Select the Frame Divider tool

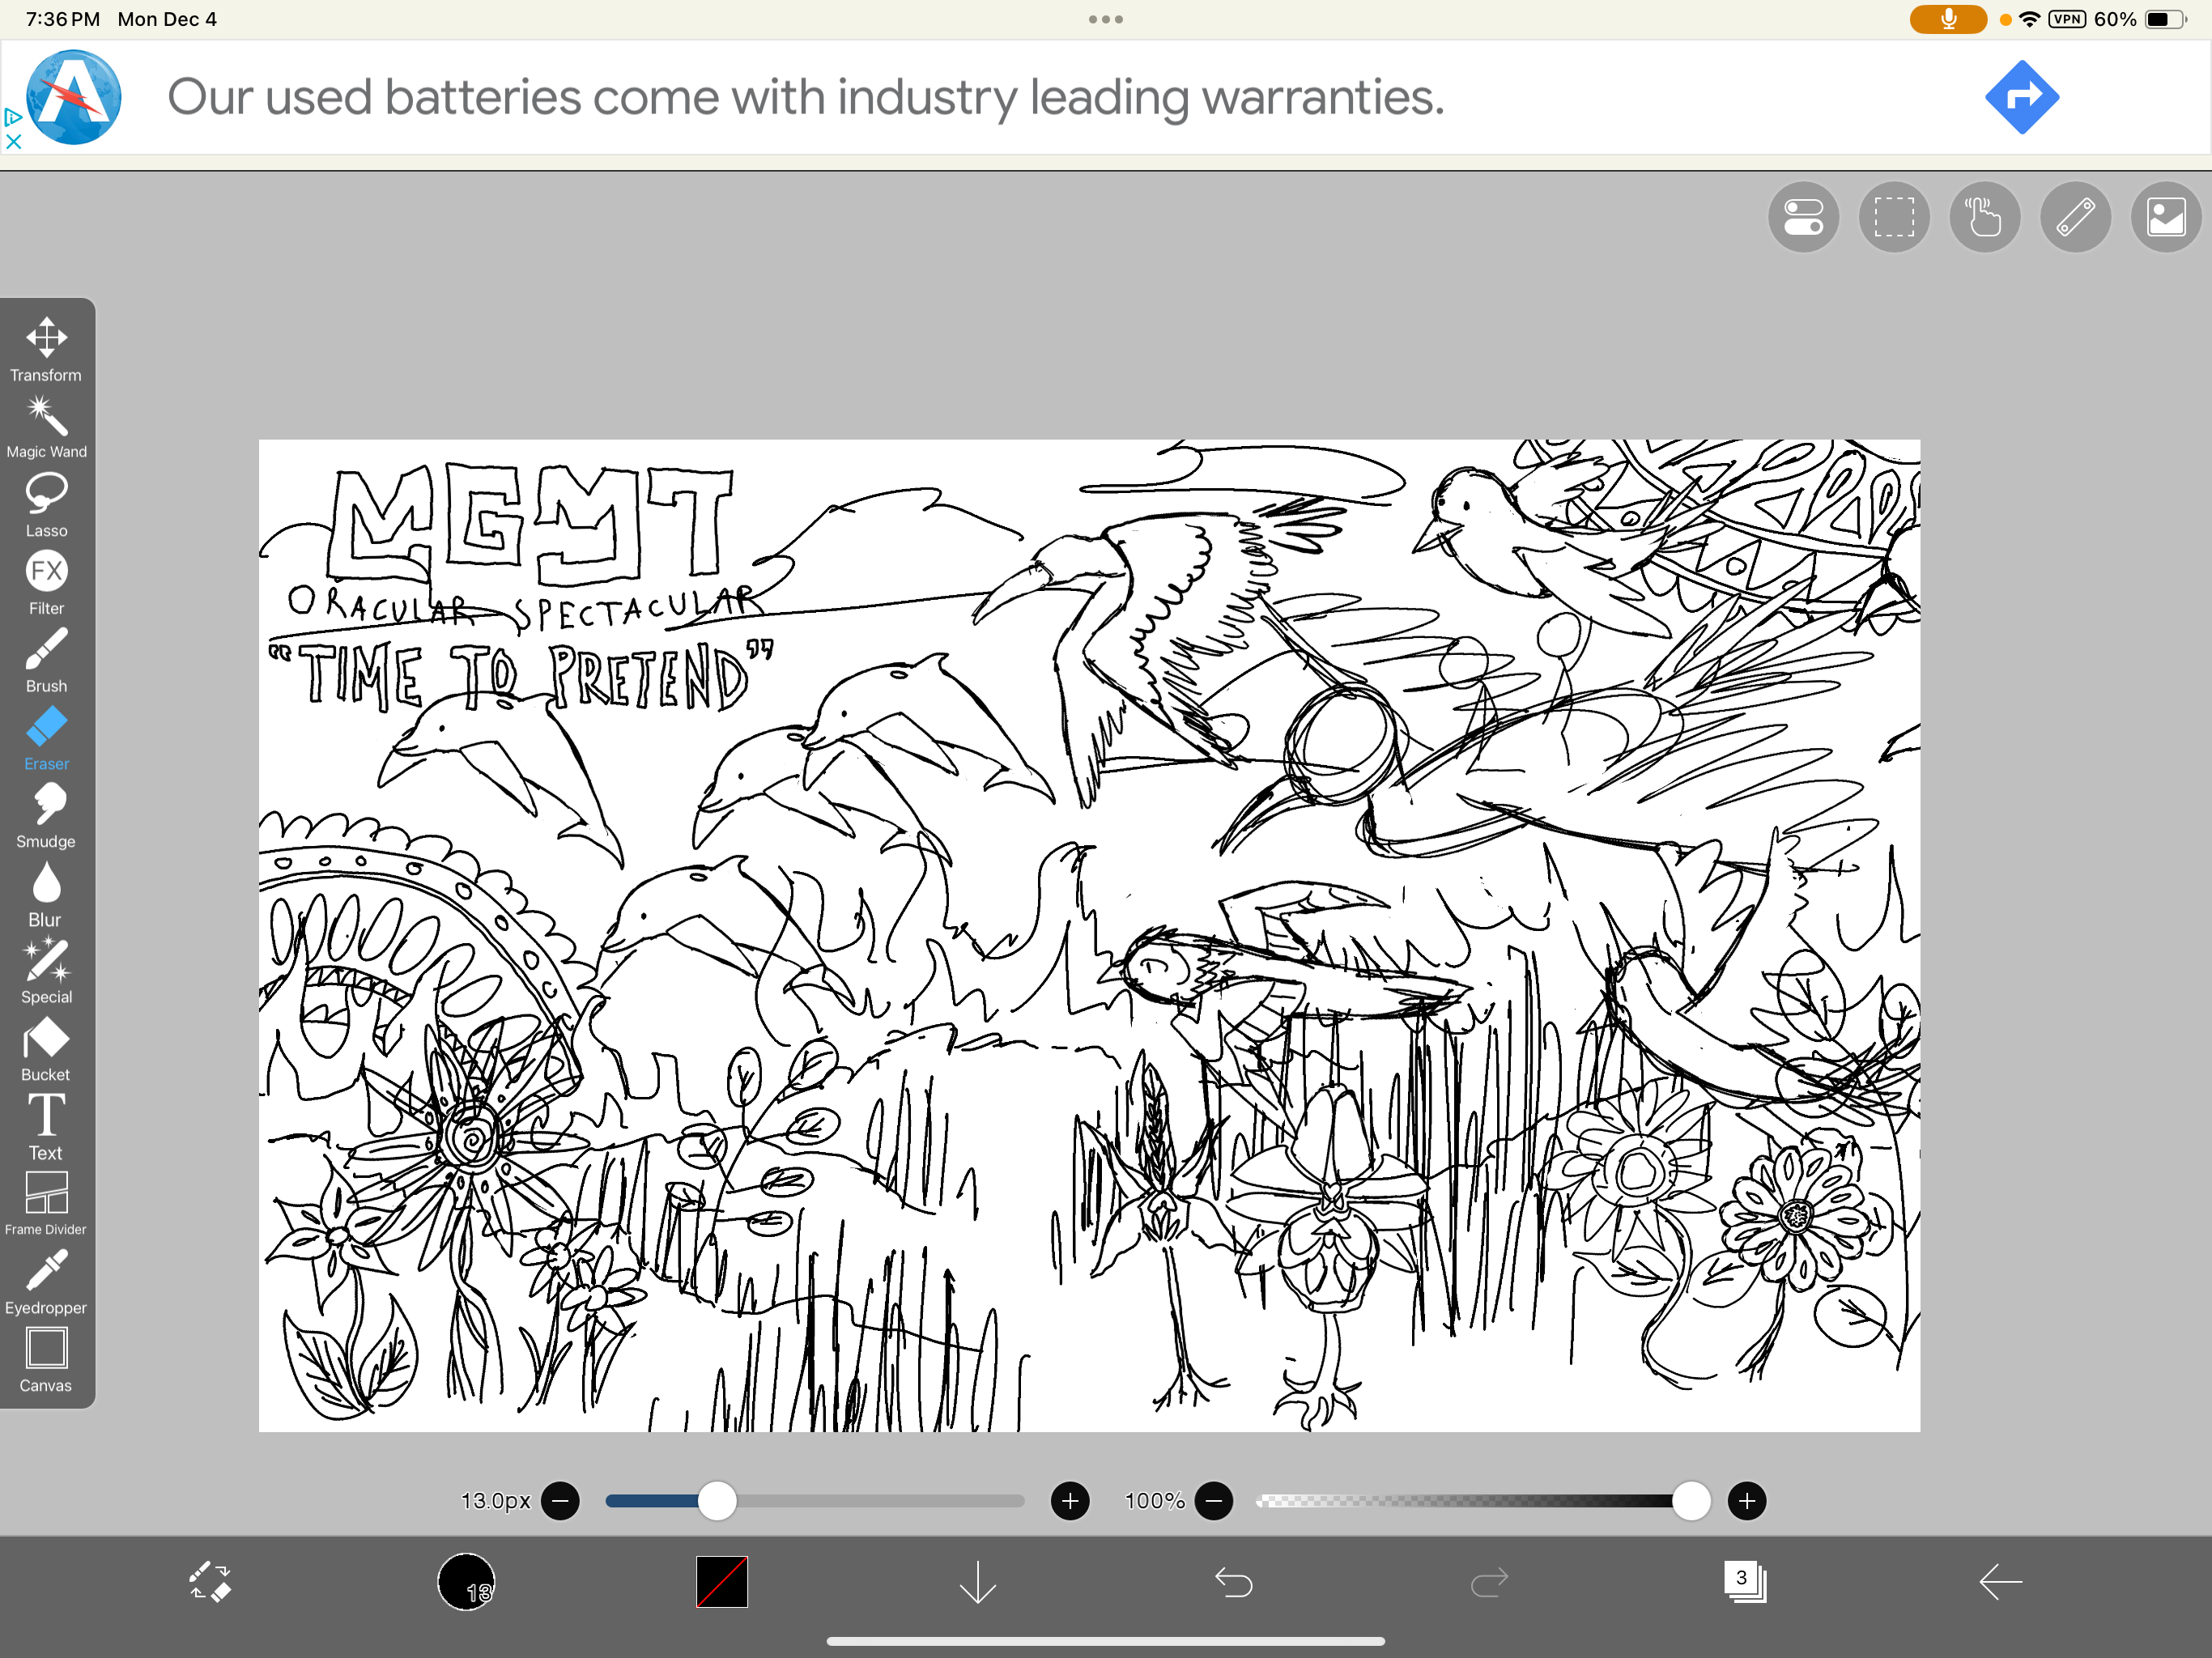pos(46,1204)
